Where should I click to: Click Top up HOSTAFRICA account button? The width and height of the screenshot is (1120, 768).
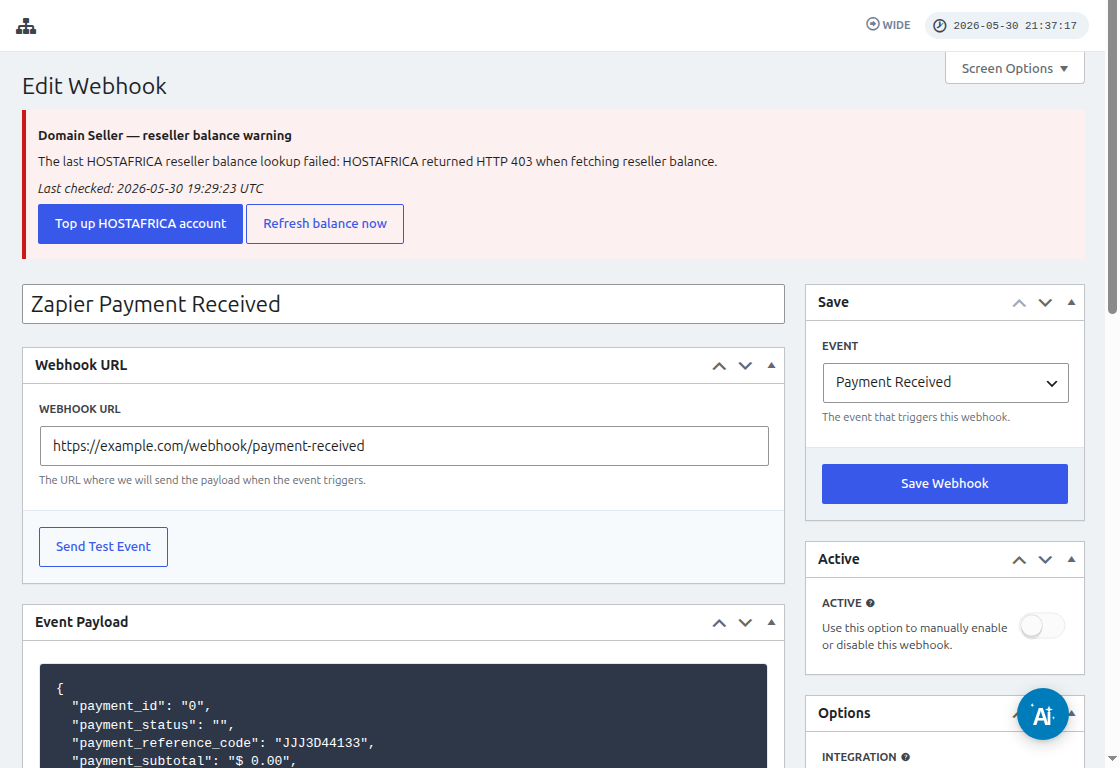(x=140, y=224)
